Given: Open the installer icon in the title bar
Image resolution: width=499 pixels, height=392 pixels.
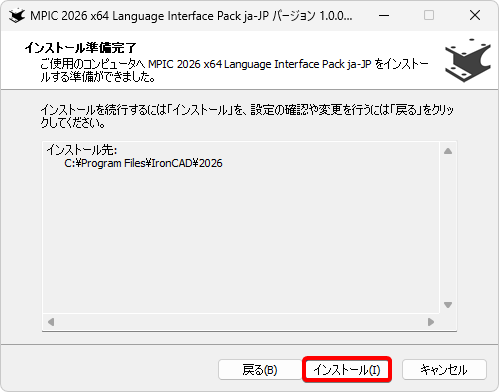Looking at the screenshot, I should pyautogui.click(x=17, y=15).
